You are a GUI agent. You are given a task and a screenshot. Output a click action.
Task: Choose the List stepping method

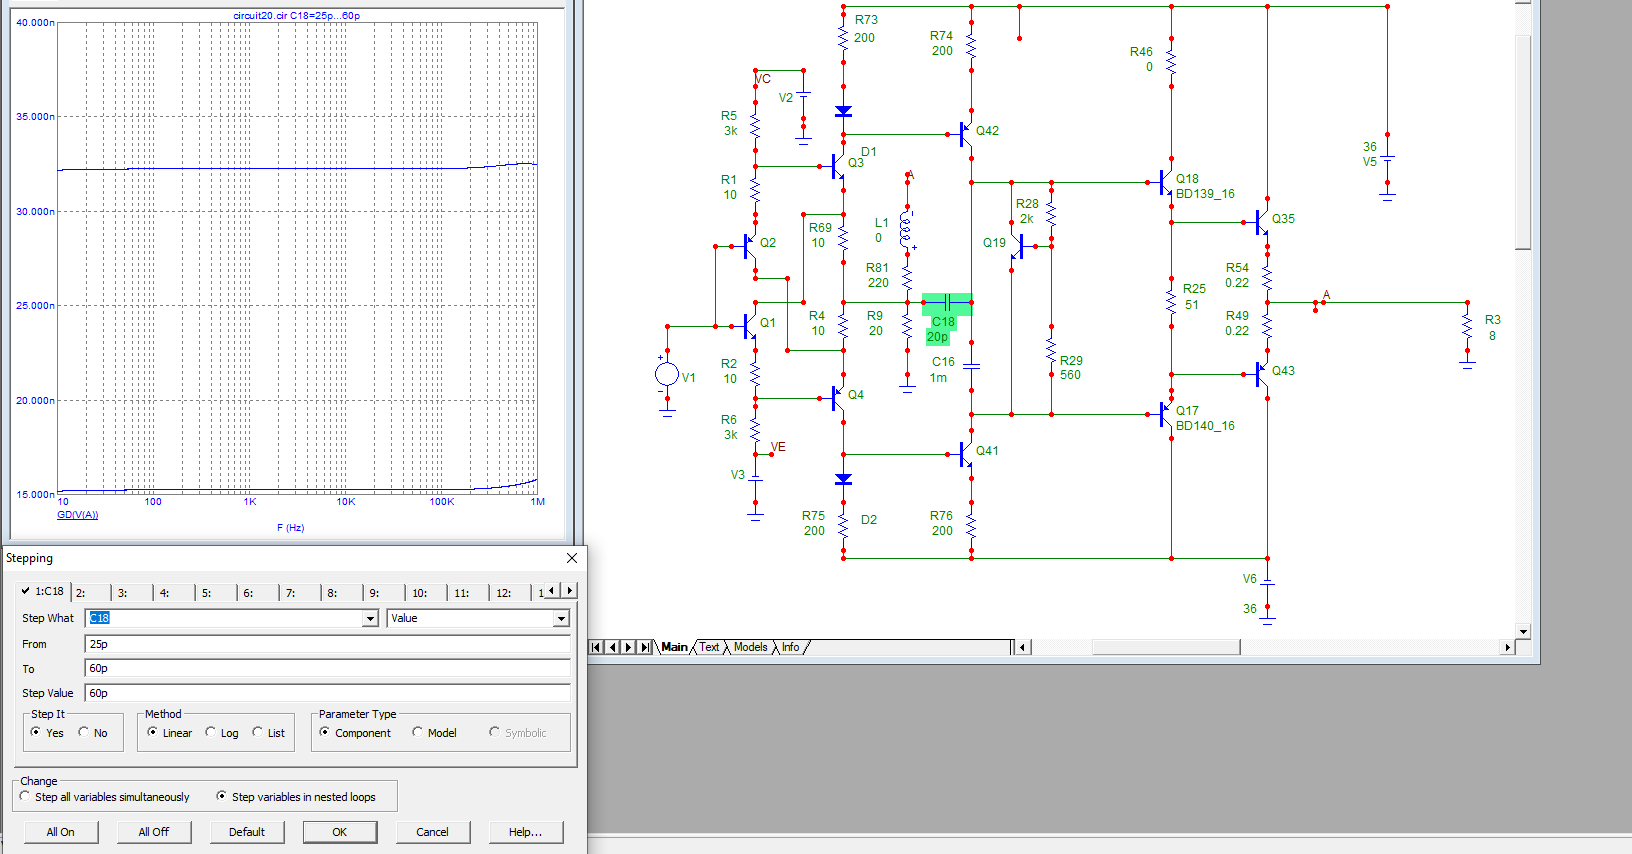pos(269,733)
